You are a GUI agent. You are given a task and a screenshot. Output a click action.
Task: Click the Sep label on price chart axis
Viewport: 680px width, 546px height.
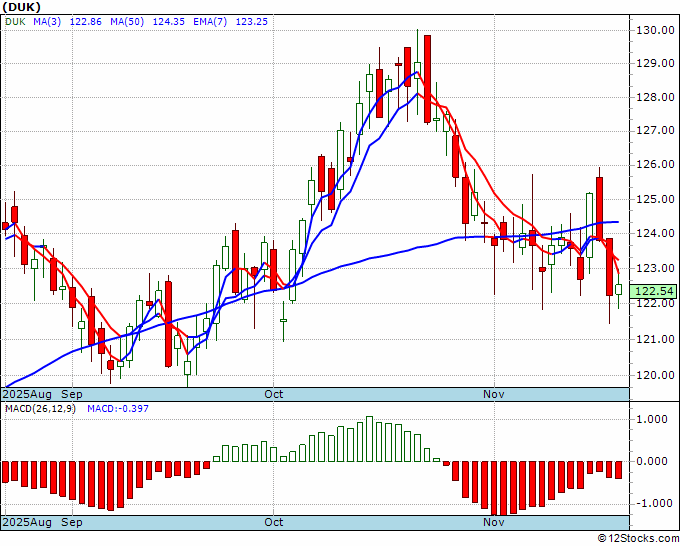coord(72,394)
